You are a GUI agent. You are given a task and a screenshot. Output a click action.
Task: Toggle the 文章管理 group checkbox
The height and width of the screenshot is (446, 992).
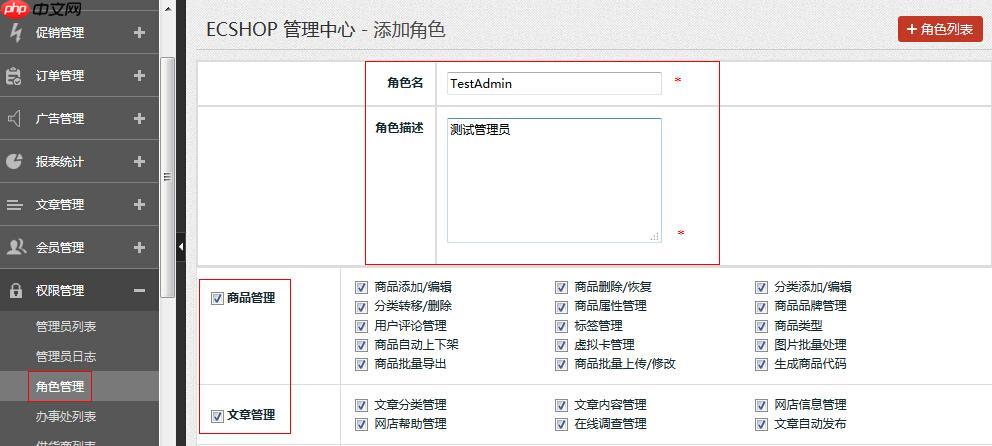217,416
